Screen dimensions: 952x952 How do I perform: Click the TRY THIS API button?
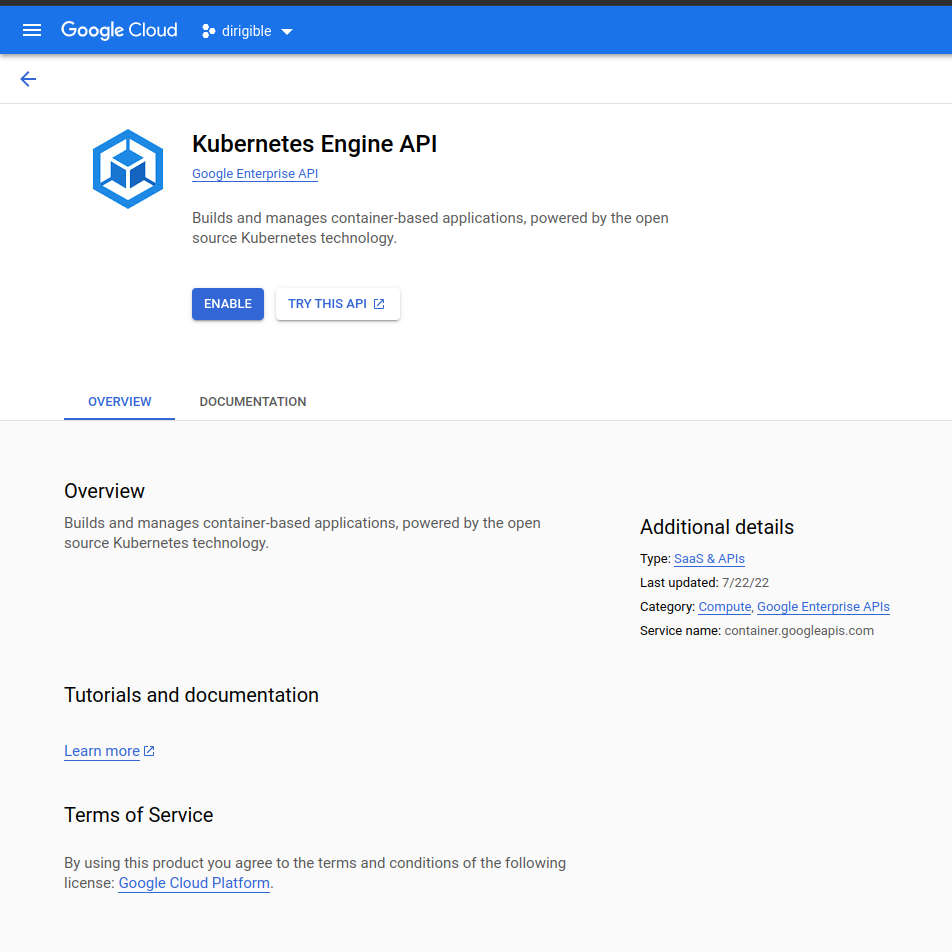tap(338, 304)
